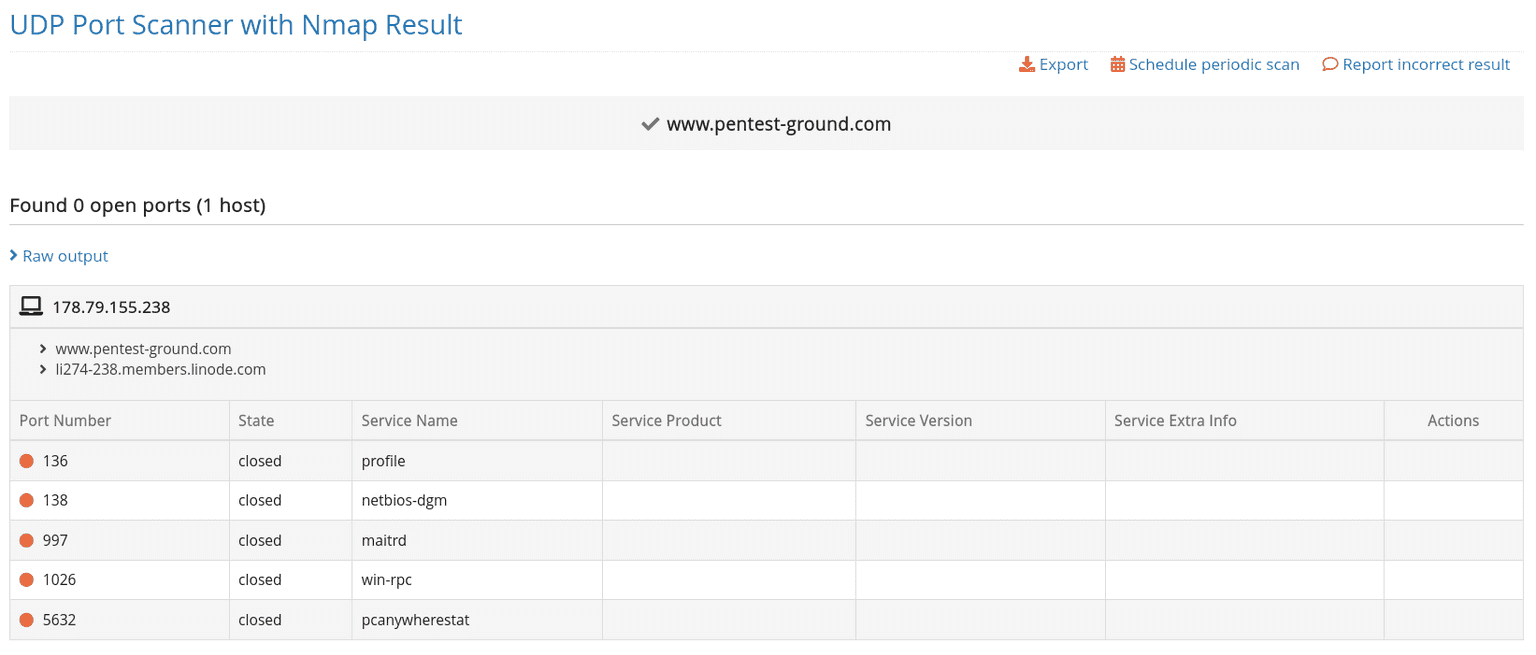The width and height of the screenshot is (1536, 655).
Task: Click the speech bubble icon near Report incorrect result
Action: click(x=1329, y=63)
